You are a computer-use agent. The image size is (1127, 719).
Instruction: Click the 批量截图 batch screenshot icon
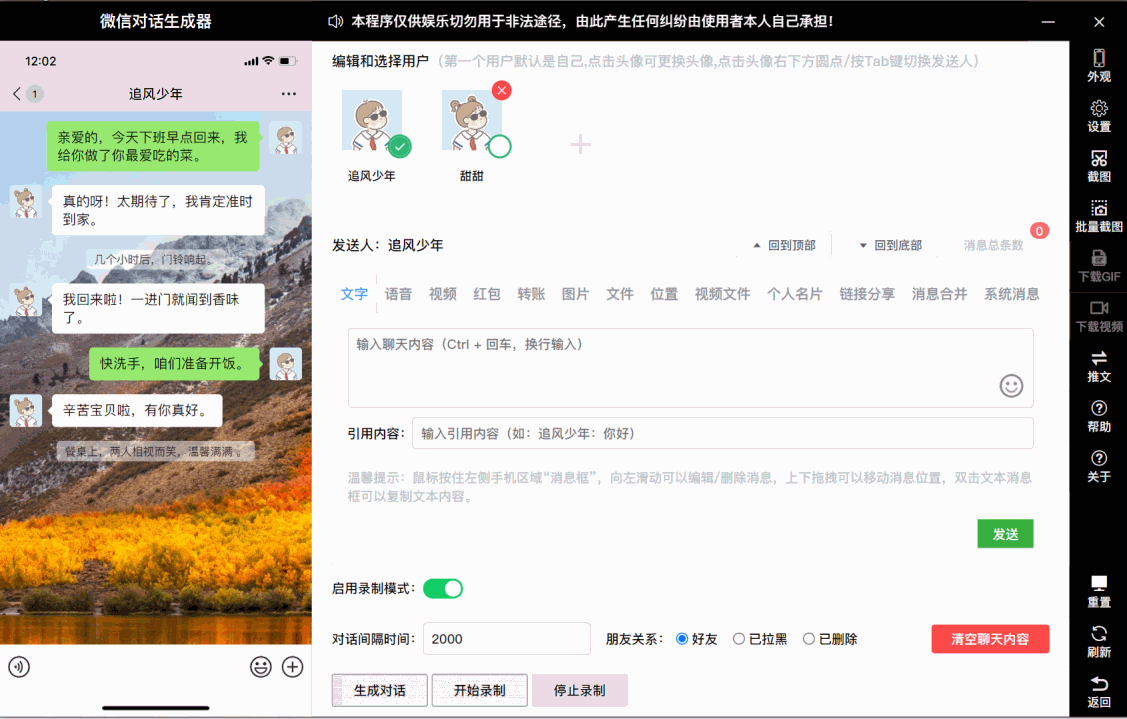click(1098, 209)
